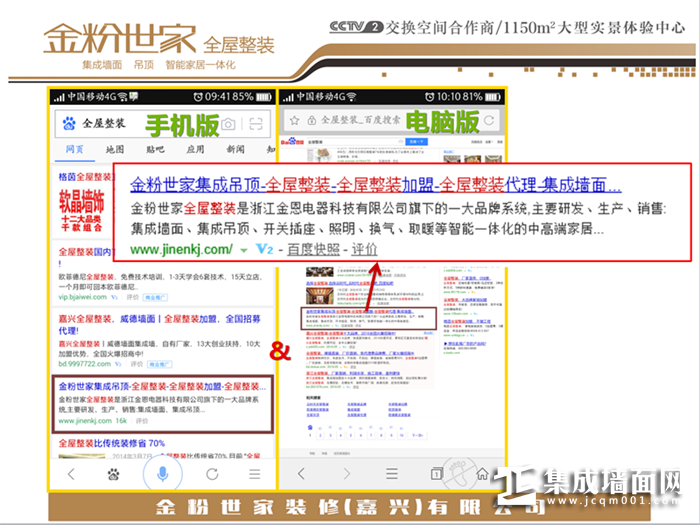Click the 评价 link in enlarged result
700x525 pixels.
click(x=364, y=249)
